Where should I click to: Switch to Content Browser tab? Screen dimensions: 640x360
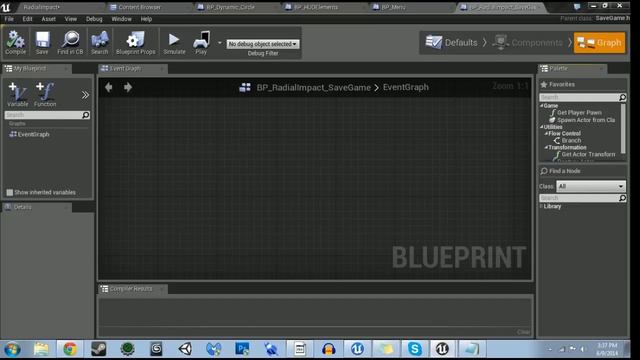[x=140, y=7]
